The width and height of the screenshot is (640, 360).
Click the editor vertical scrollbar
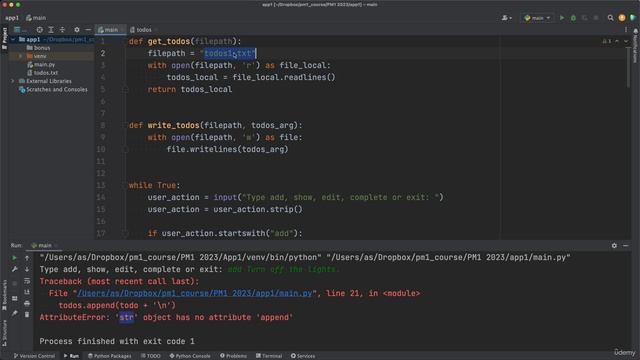click(x=629, y=67)
